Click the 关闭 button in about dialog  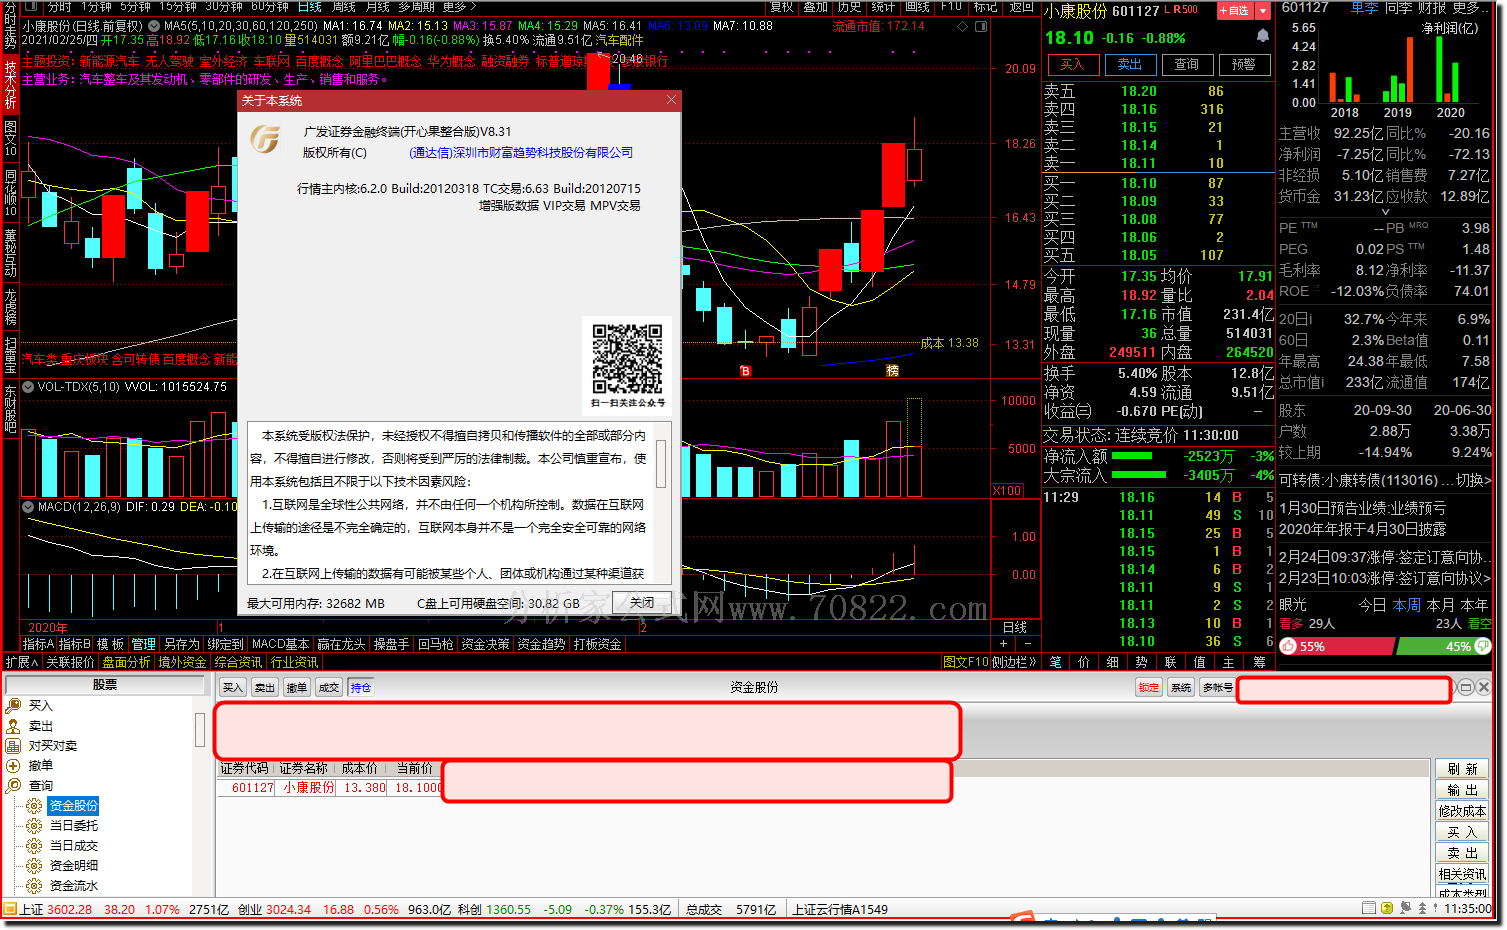click(x=642, y=602)
